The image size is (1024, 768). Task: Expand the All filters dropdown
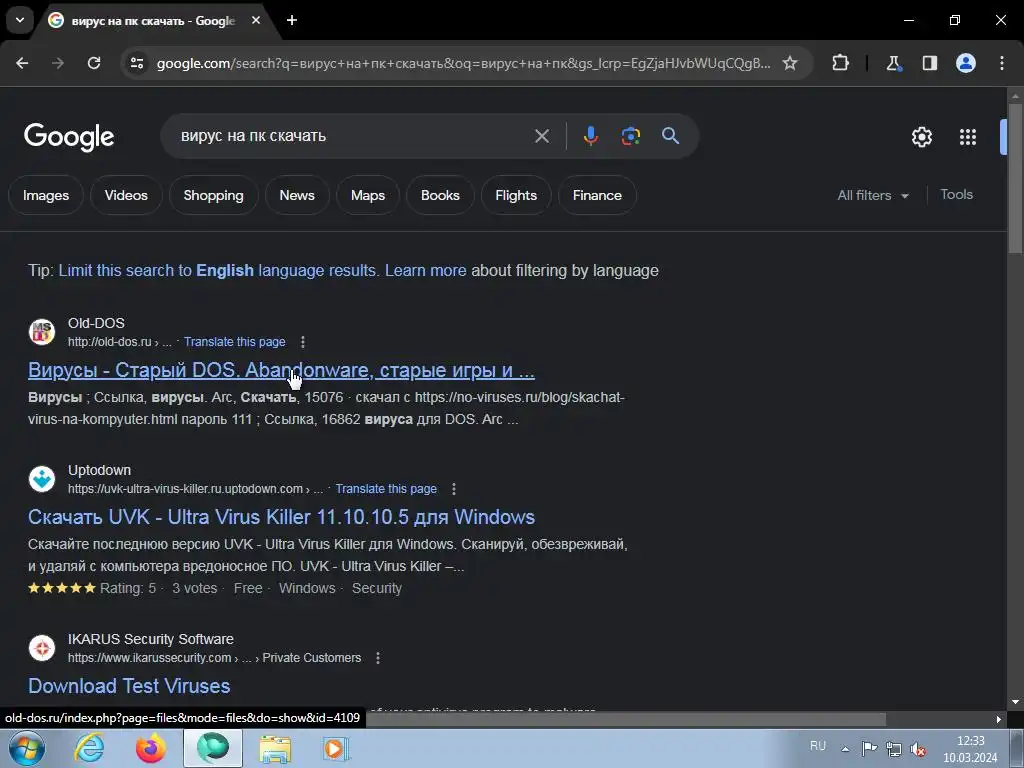pyautogui.click(x=873, y=195)
